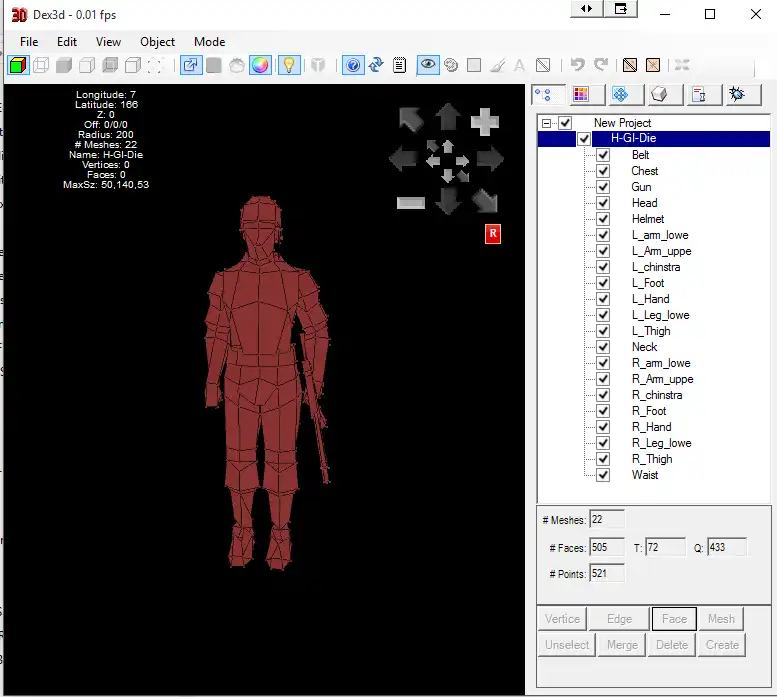Screen dimensions: 777x697
Task: Toggle the L_Foot checkbox
Action: click(603, 283)
